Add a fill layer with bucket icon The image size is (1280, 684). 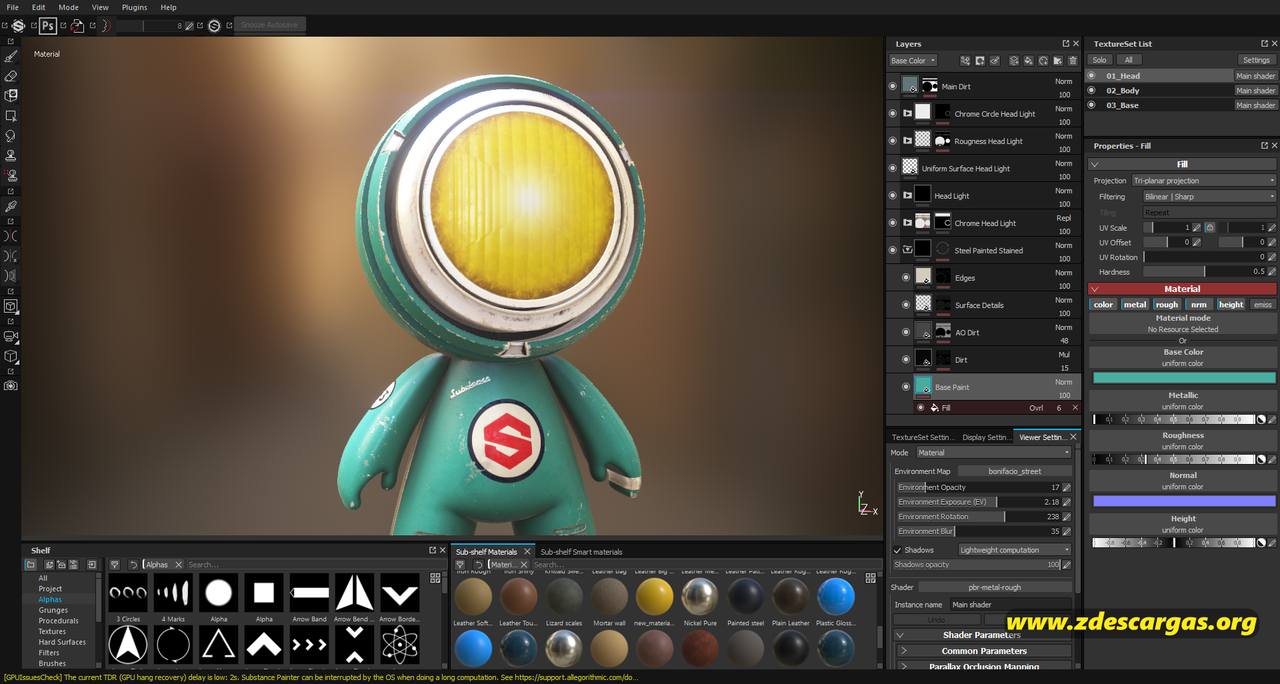click(x=1028, y=61)
